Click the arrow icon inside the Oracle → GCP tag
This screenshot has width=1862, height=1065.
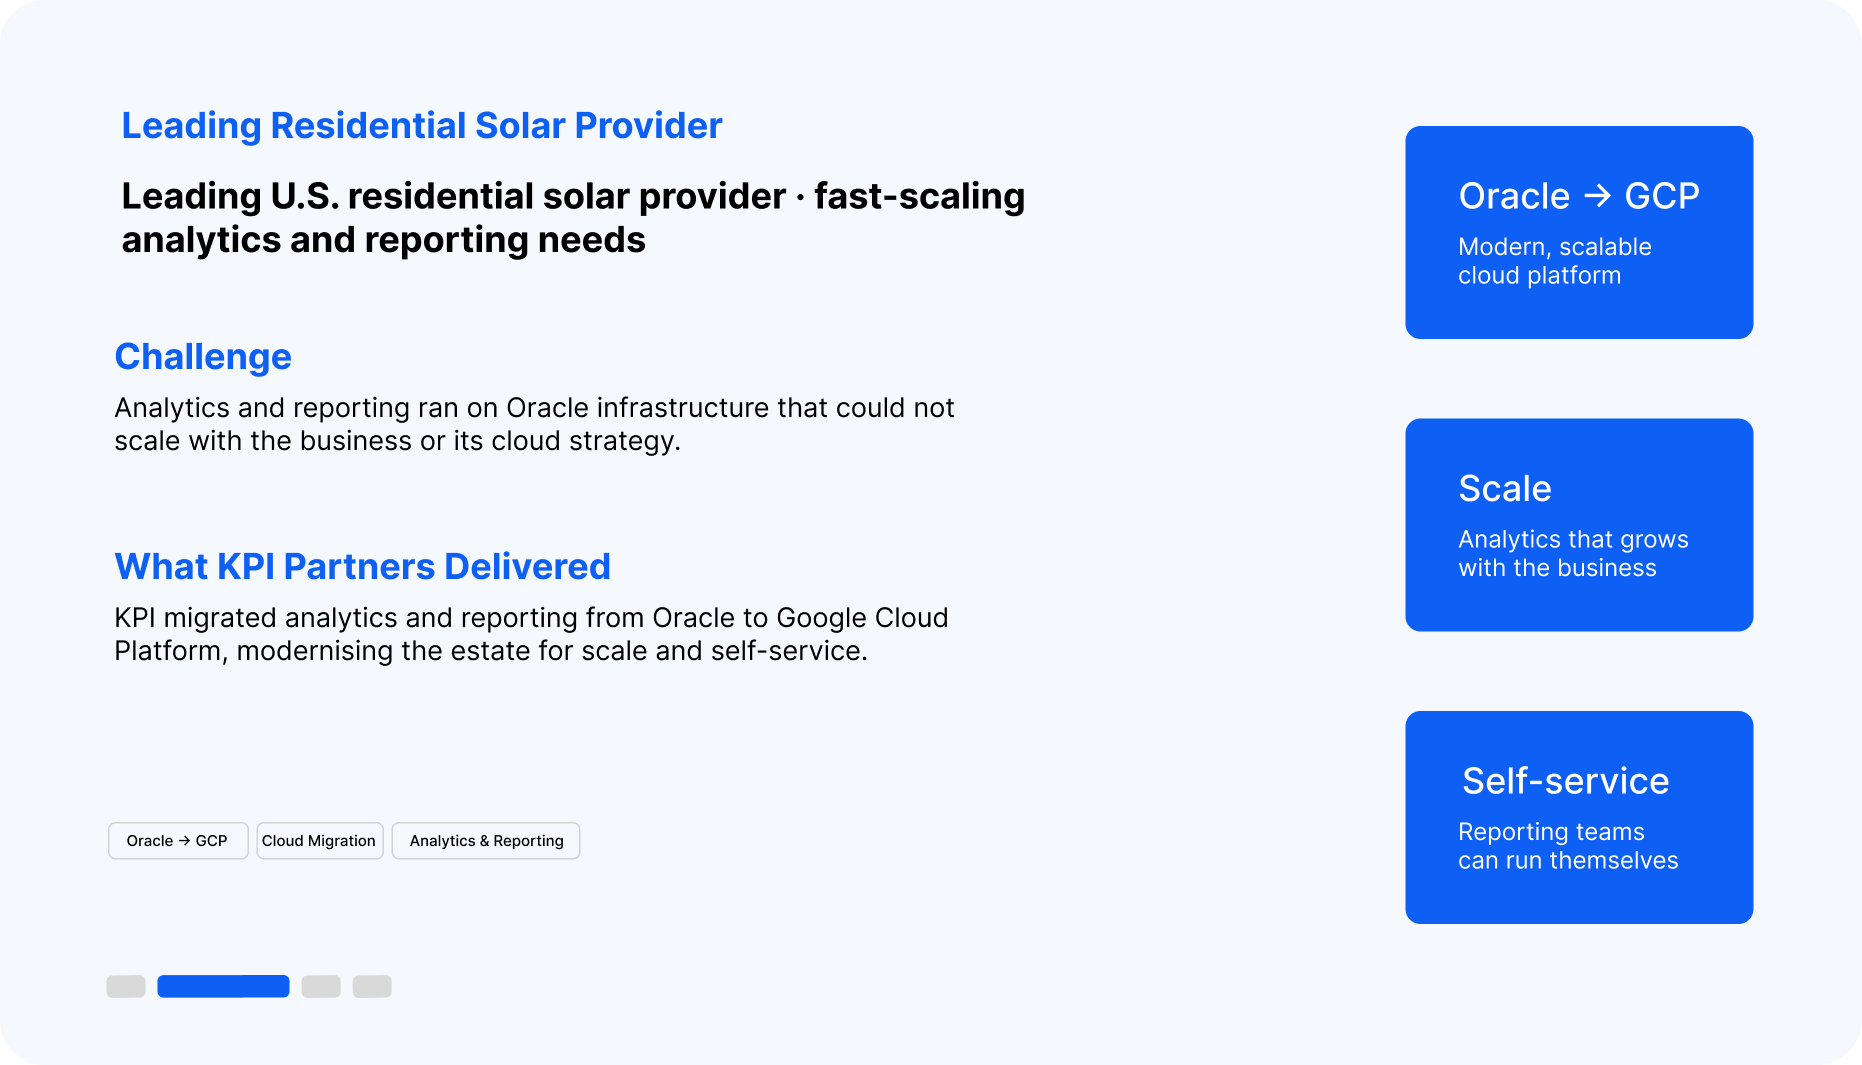[x=184, y=841]
